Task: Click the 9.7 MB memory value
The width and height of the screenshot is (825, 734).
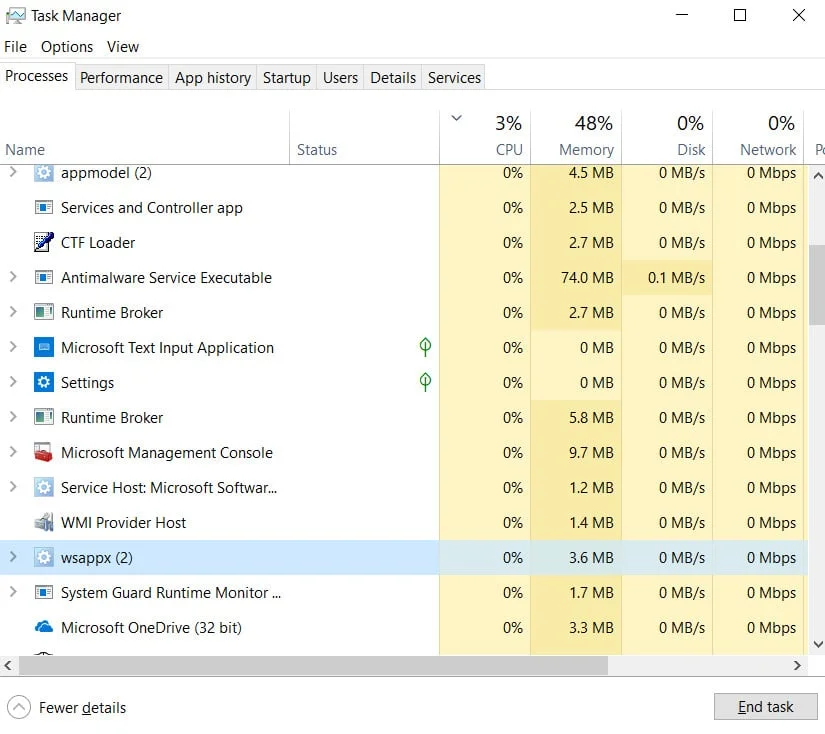Action: click(x=591, y=453)
